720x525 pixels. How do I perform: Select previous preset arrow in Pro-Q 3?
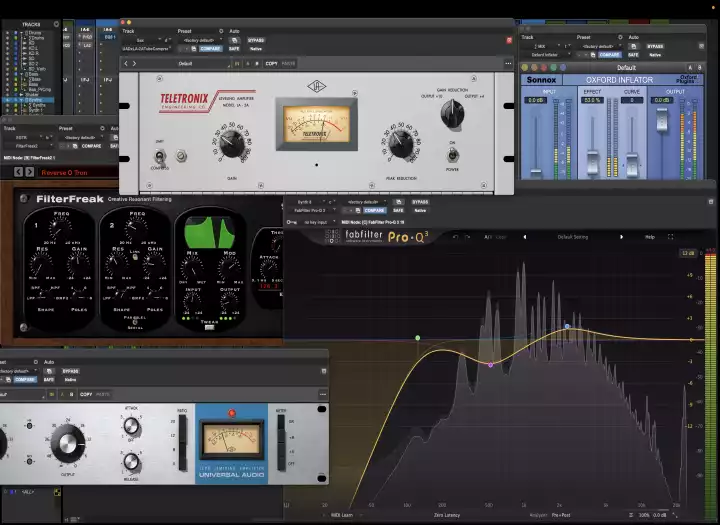click(525, 237)
